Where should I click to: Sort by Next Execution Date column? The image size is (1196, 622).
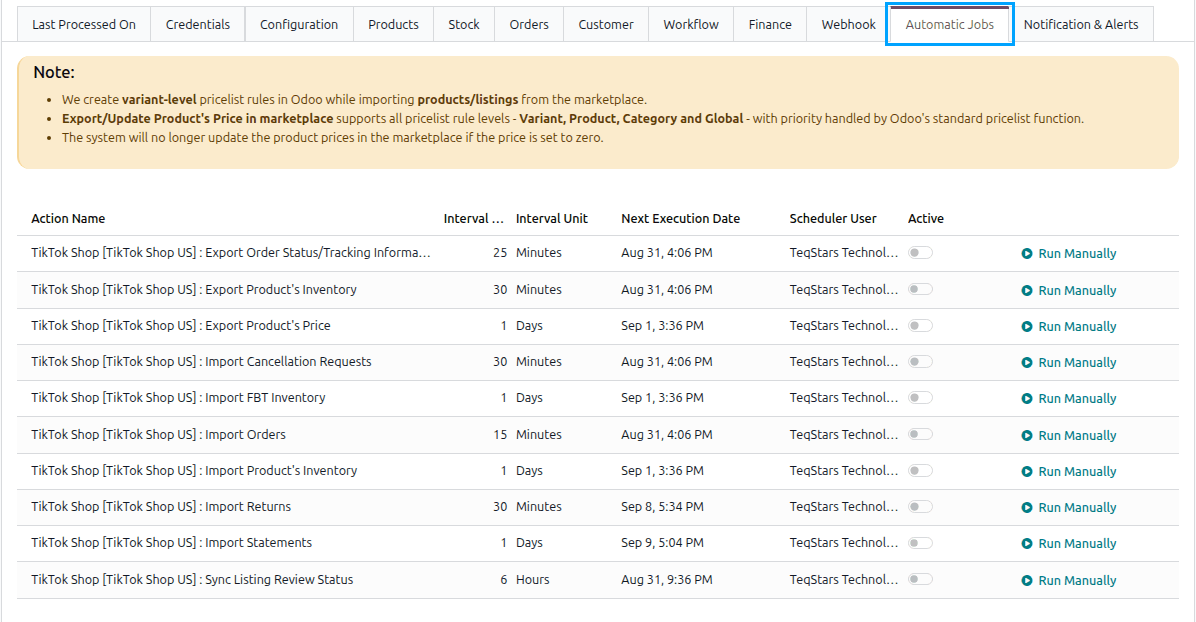click(680, 218)
